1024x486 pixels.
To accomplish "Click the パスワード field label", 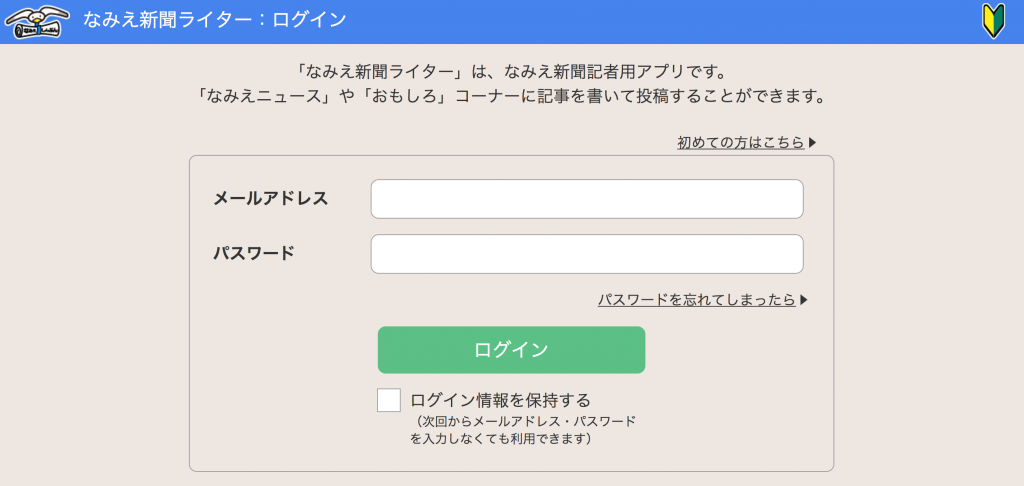I will 254,253.
